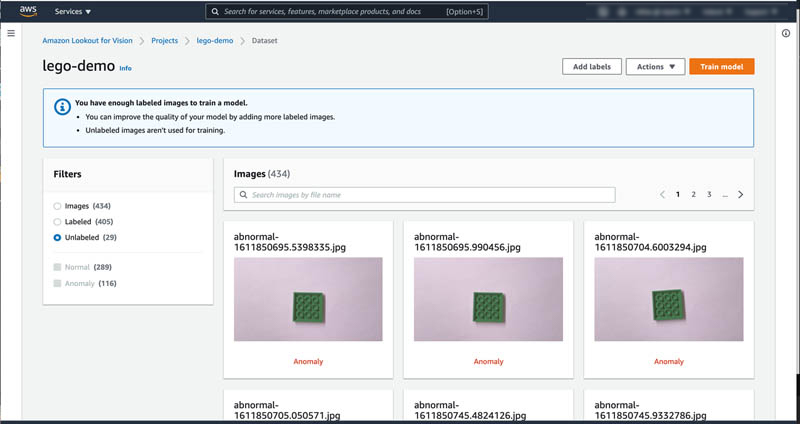Click the Filters panel heading
800x424 pixels.
(67, 174)
